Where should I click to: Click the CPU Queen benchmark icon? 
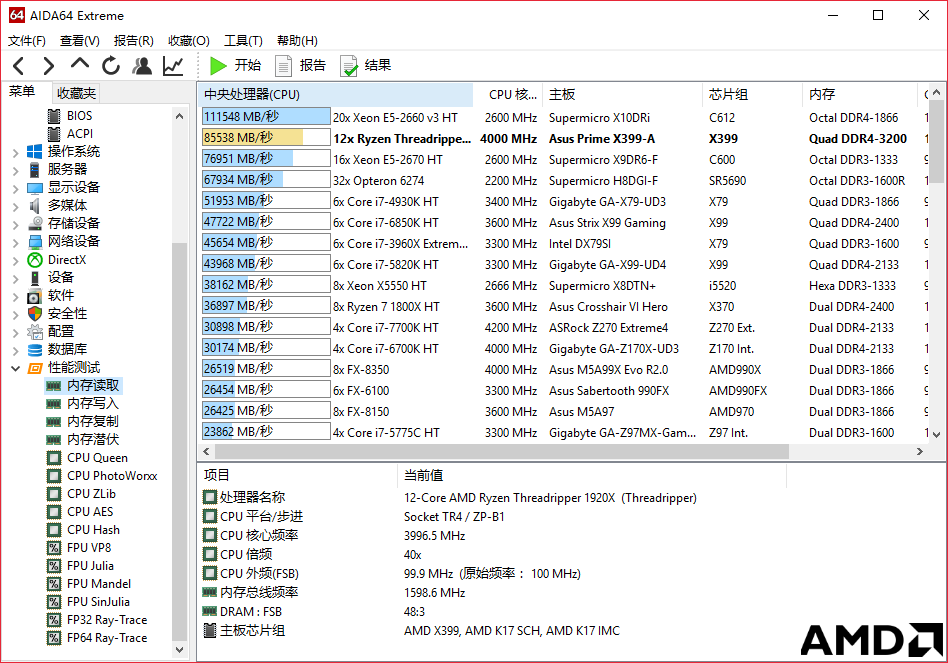click(54, 458)
